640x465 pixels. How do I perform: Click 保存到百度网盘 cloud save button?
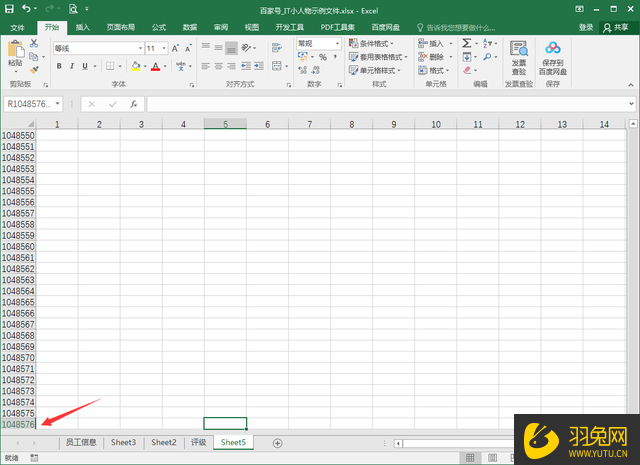tap(553, 58)
